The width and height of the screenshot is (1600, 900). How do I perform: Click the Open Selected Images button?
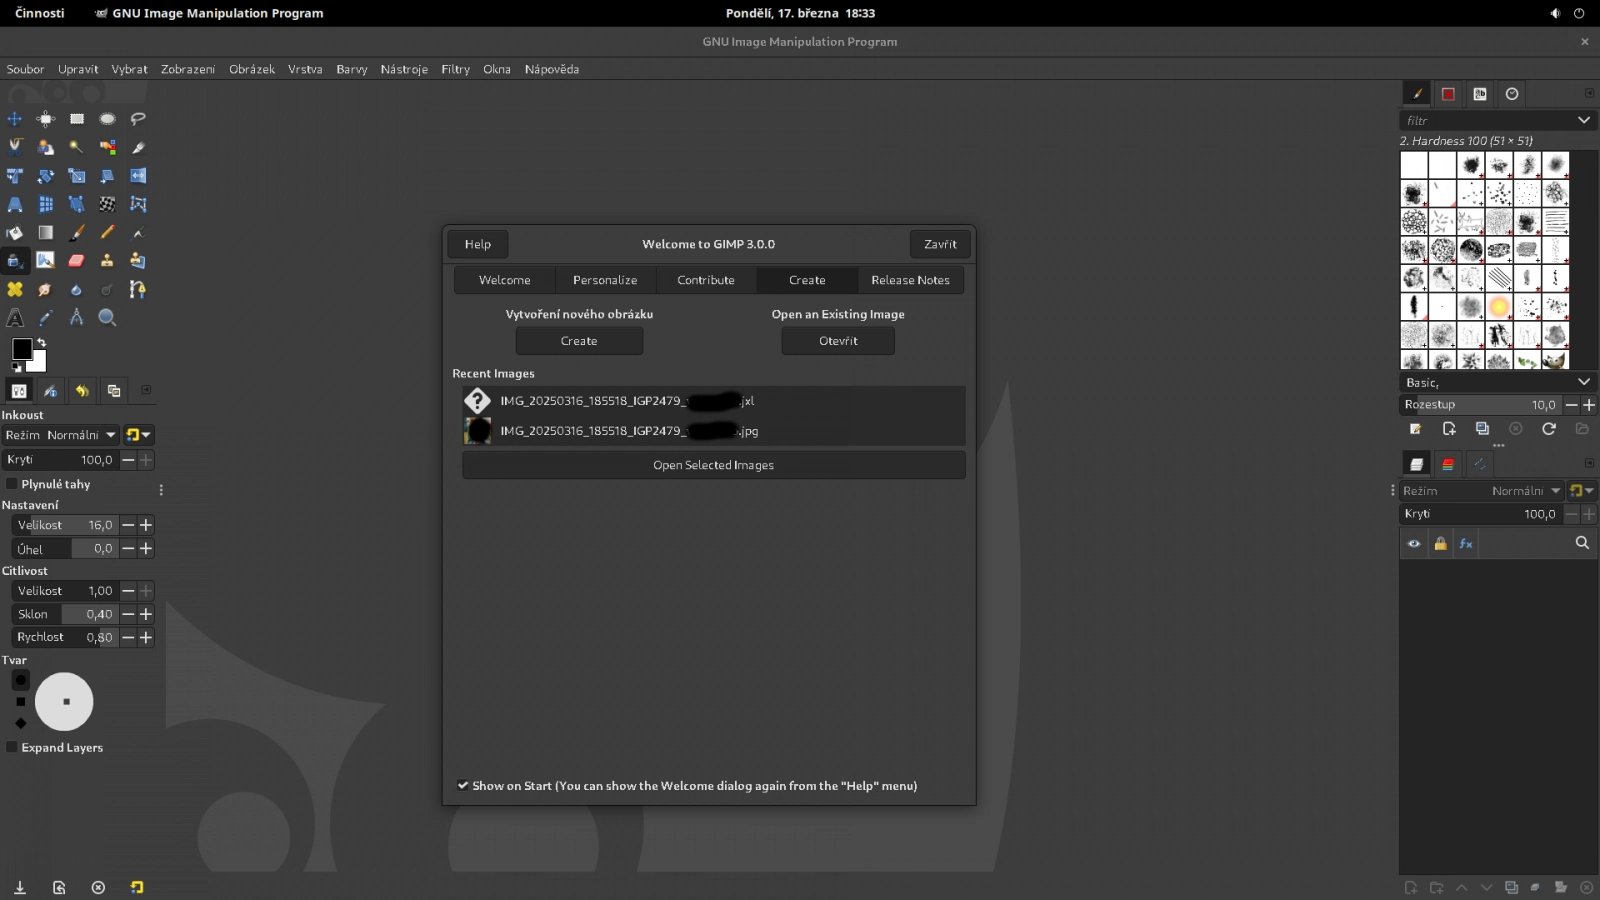tap(714, 465)
